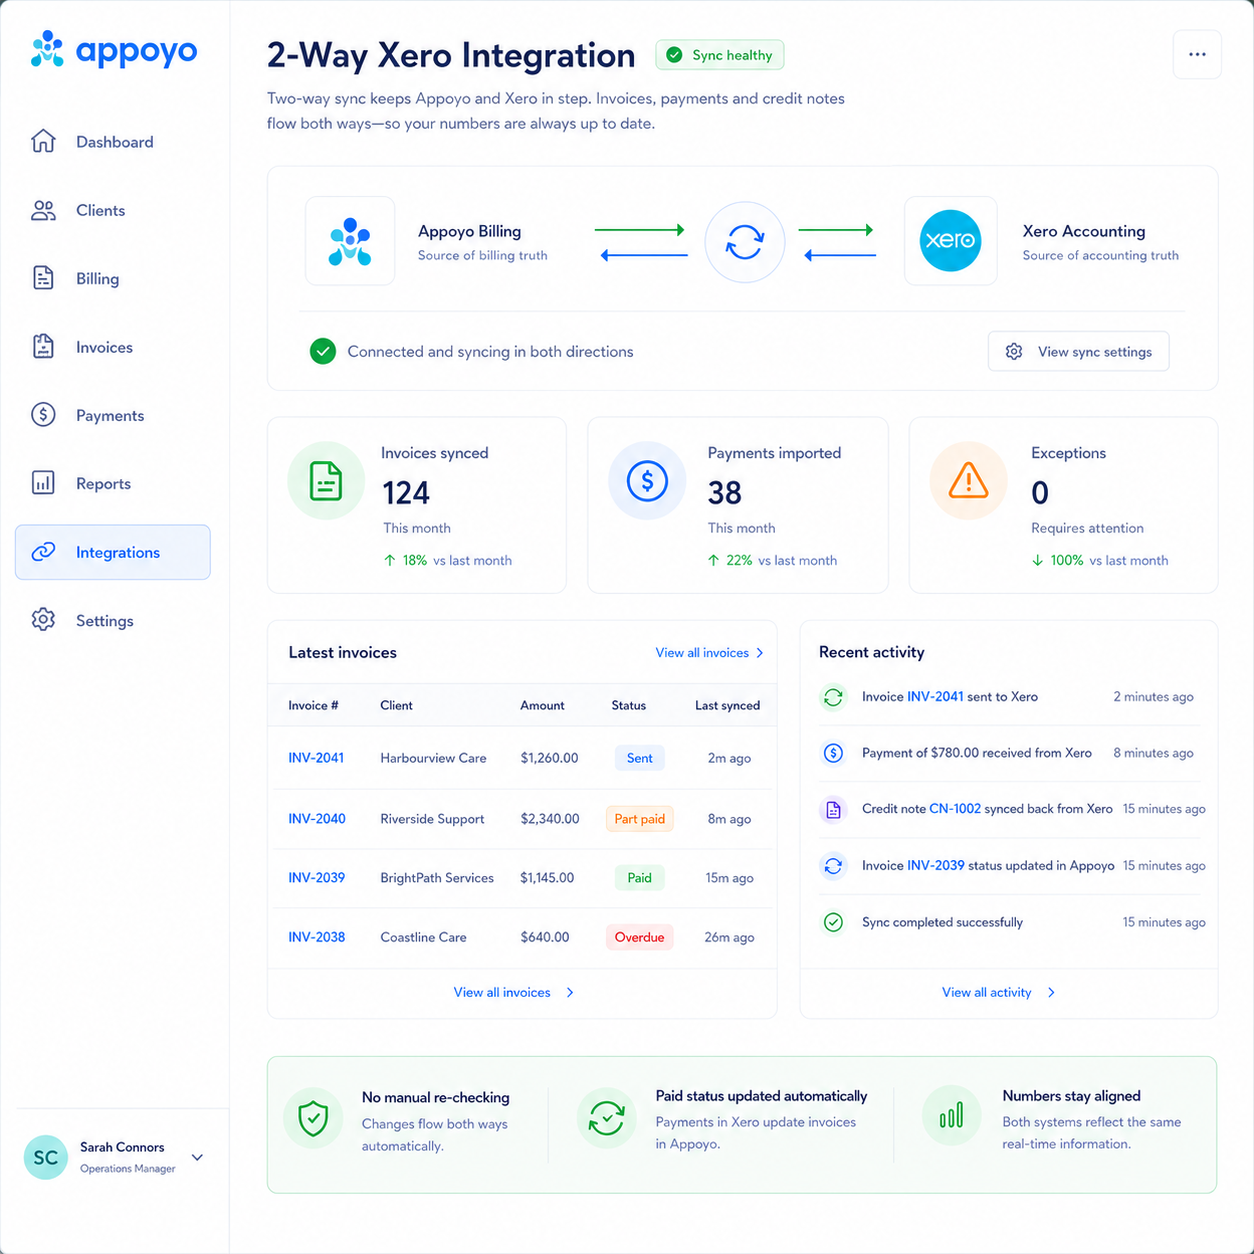1254x1254 pixels.
Task: Click checkmark icon beside Sync completed successfully
Action: point(833,922)
